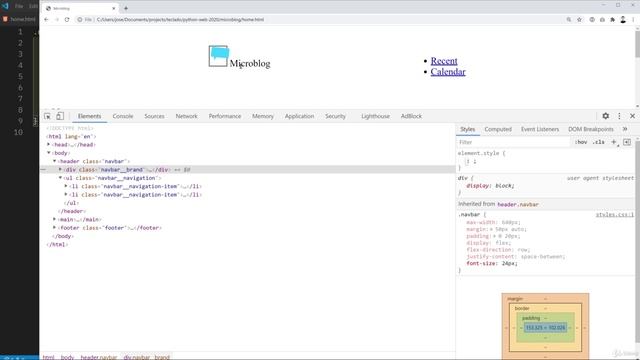The height and width of the screenshot is (360, 640).
Task: Open a new browser tab with plus
Action: click(126, 8)
